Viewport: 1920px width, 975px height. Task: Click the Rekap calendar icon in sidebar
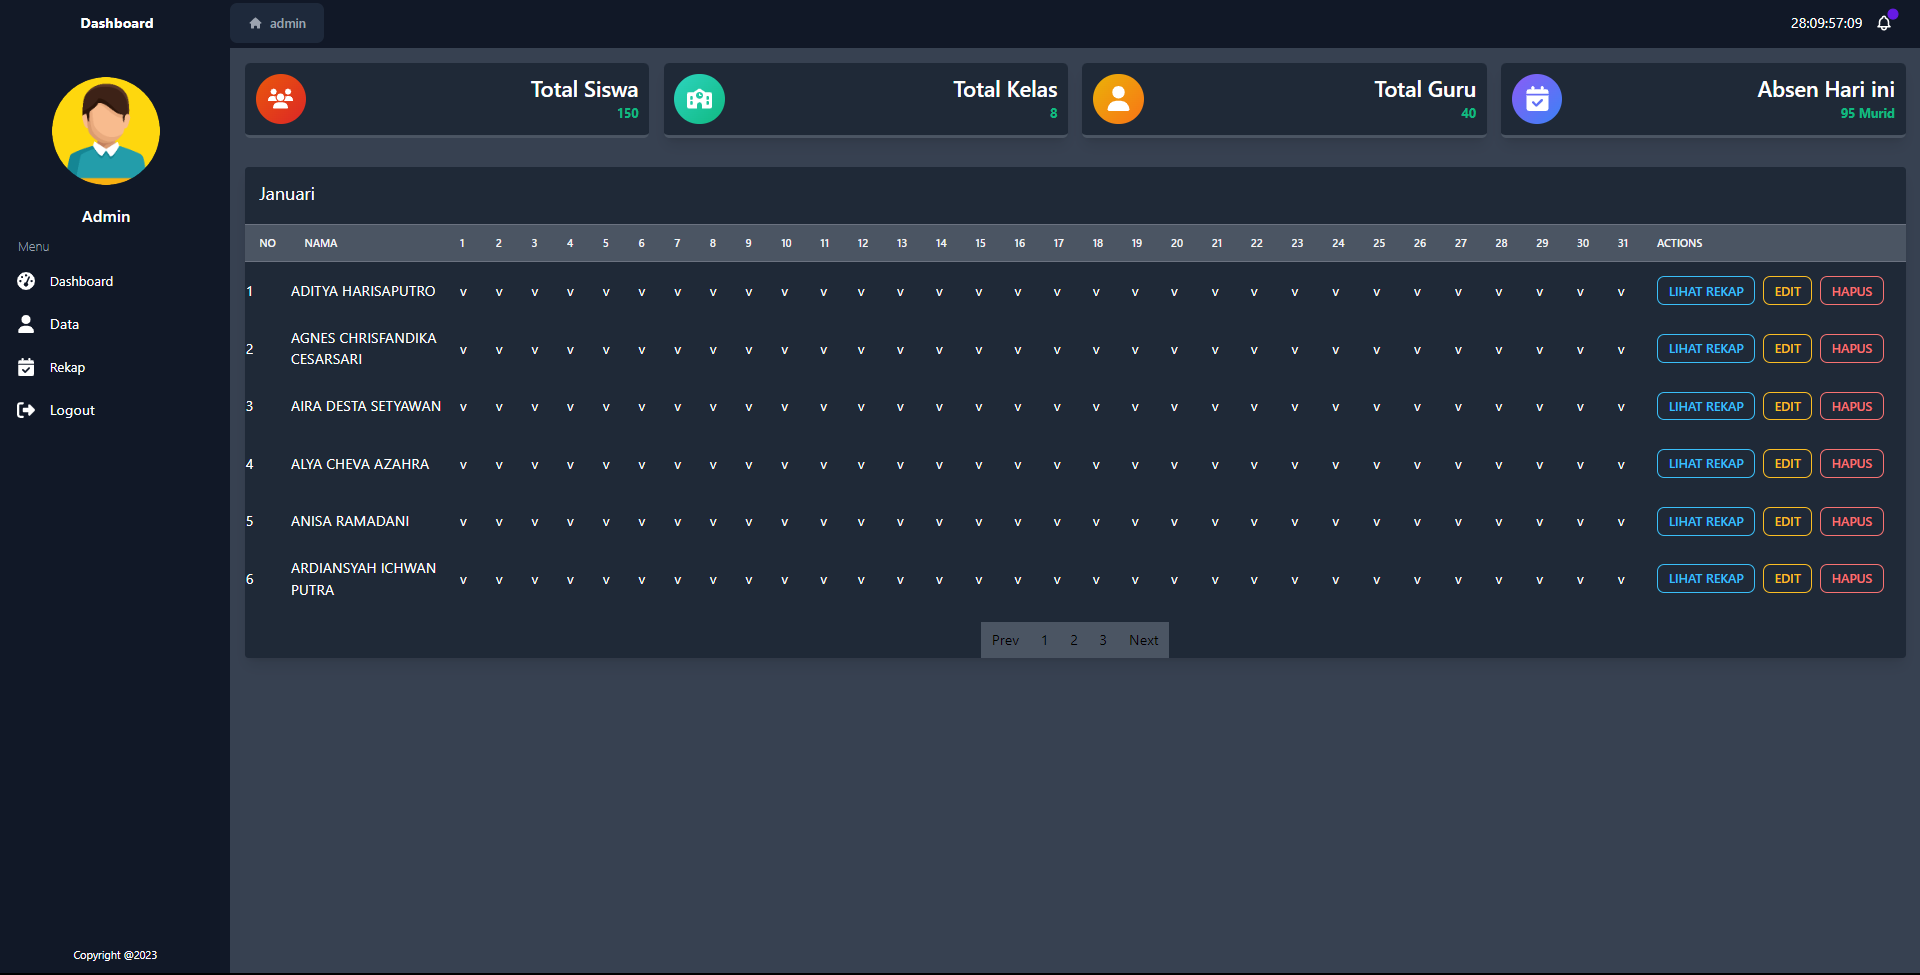(x=26, y=367)
